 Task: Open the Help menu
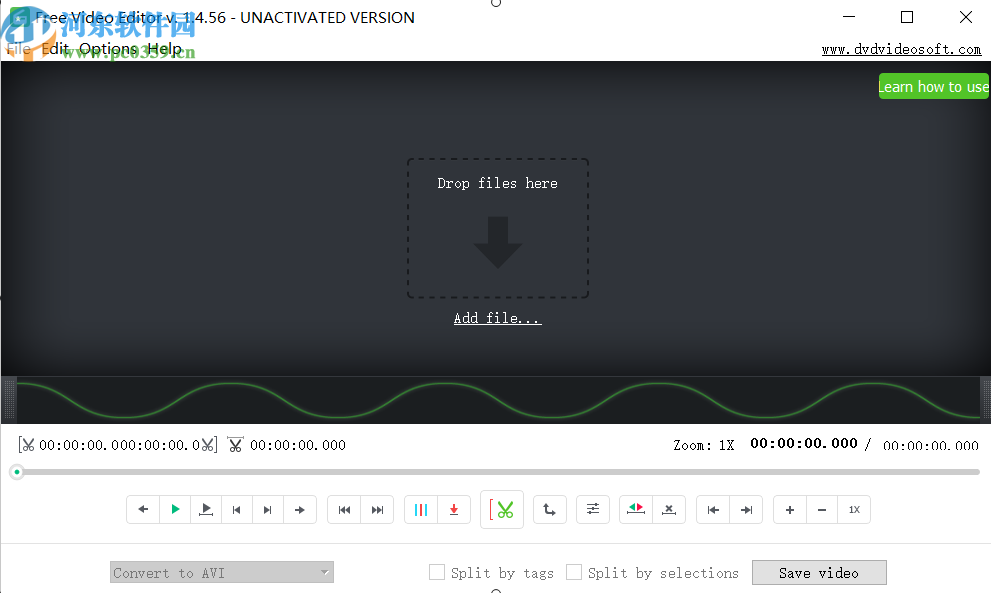164,49
